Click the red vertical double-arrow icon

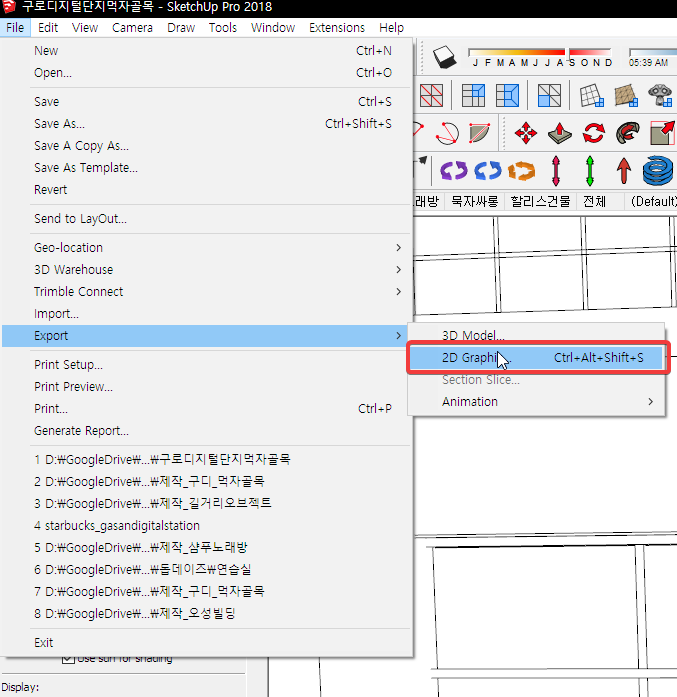click(x=556, y=171)
